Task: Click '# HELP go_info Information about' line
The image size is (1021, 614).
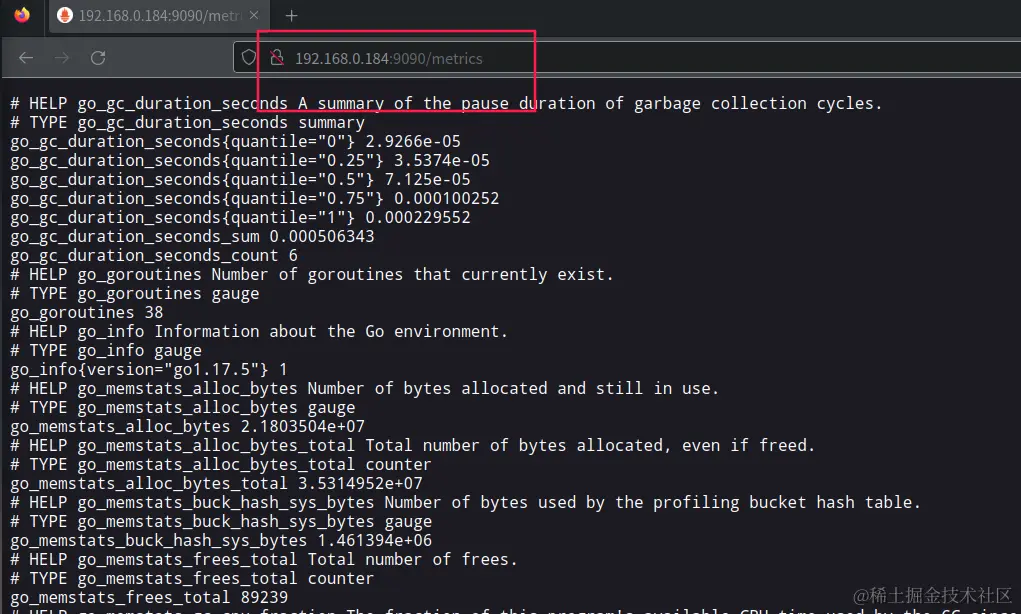Action: tap(259, 331)
